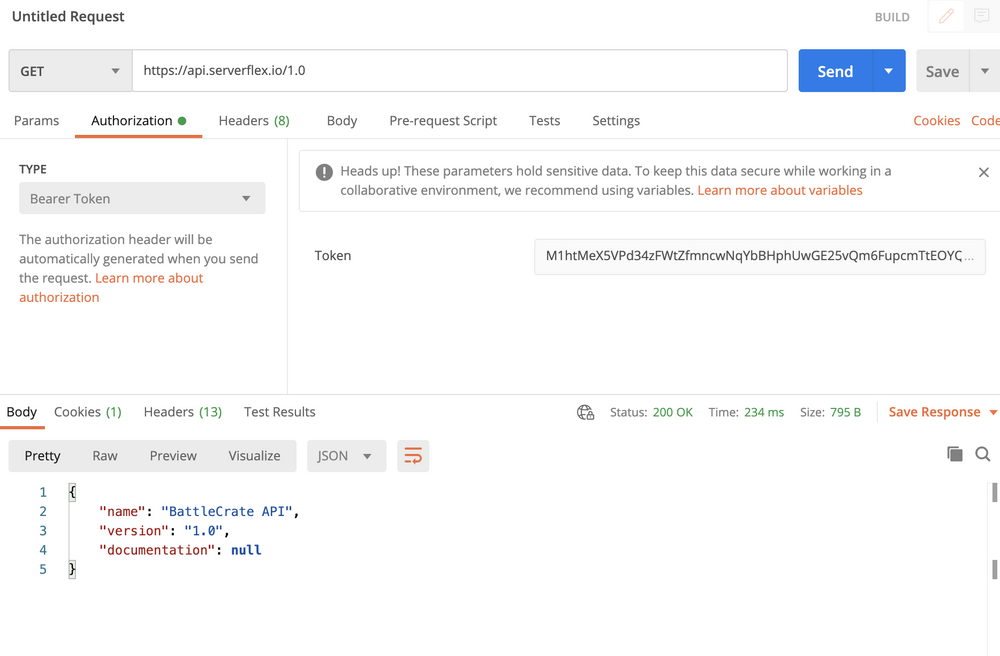
Task: Expand the Send button options arrow
Action: 889,71
